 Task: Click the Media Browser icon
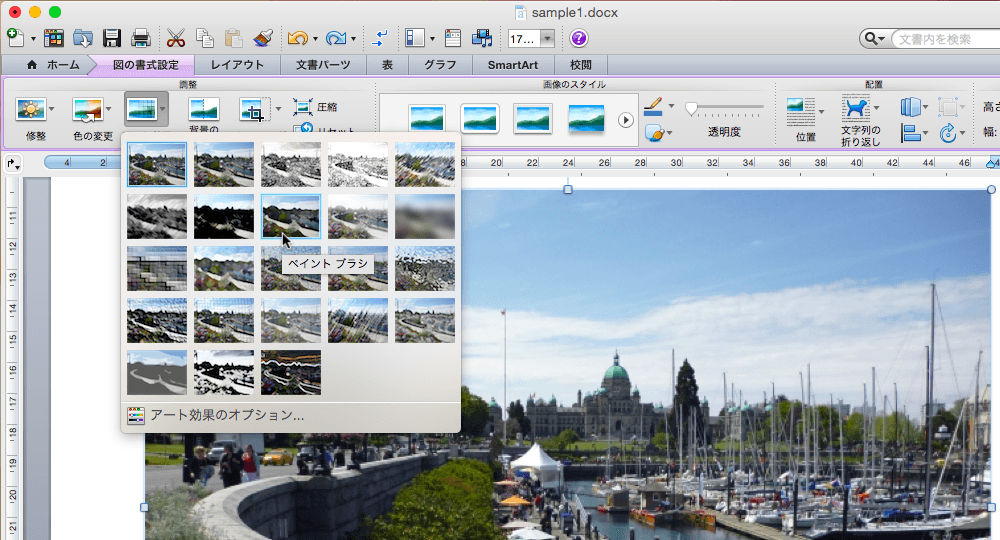coord(483,39)
